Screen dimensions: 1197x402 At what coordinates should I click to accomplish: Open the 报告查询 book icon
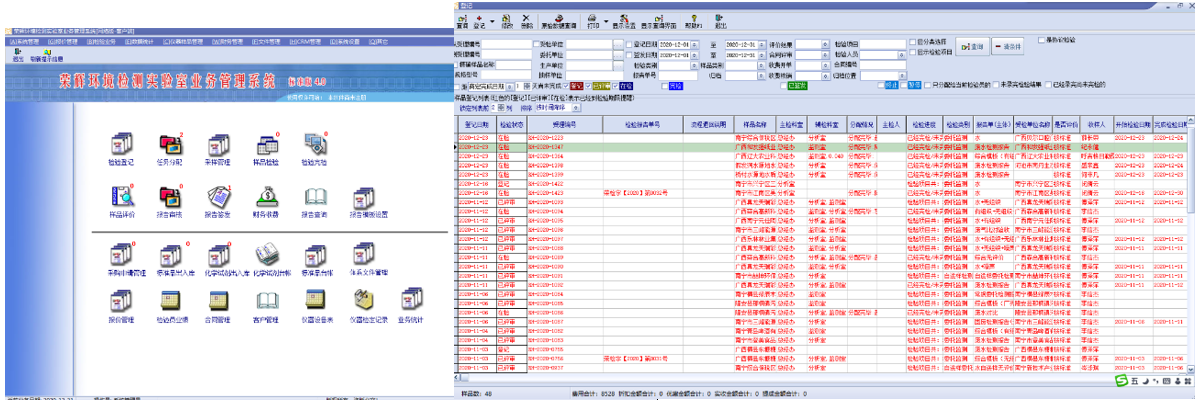click(317, 196)
